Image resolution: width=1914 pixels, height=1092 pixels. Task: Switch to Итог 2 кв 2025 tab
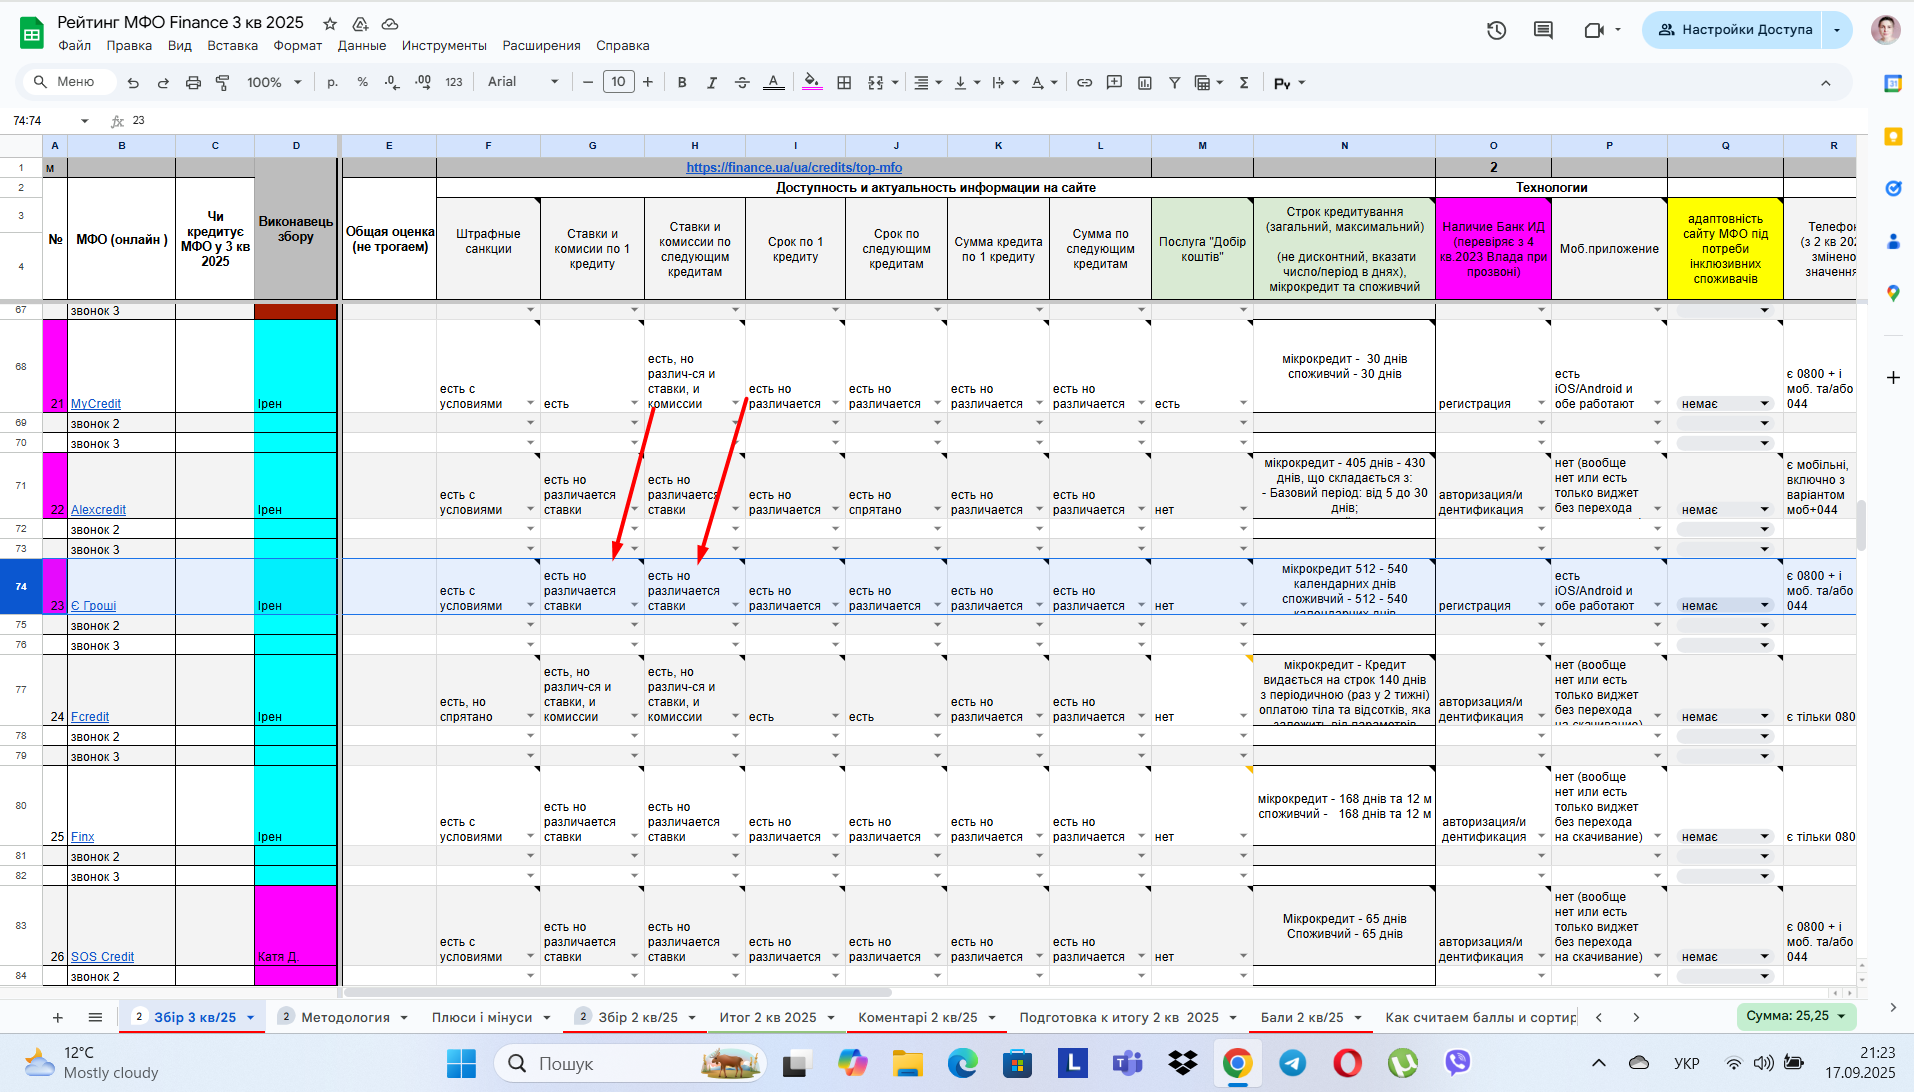(768, 1018)
